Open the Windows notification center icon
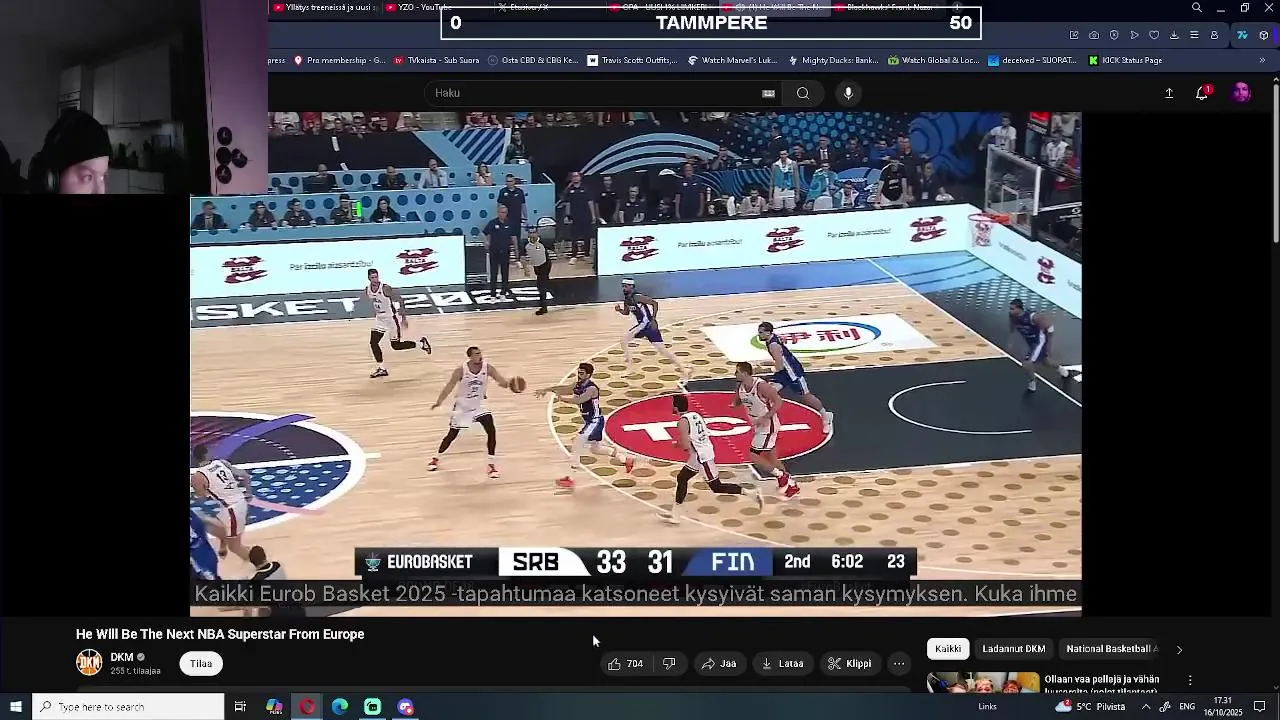Screen dimensions: 1280x720 click(x=1259, y=707)
